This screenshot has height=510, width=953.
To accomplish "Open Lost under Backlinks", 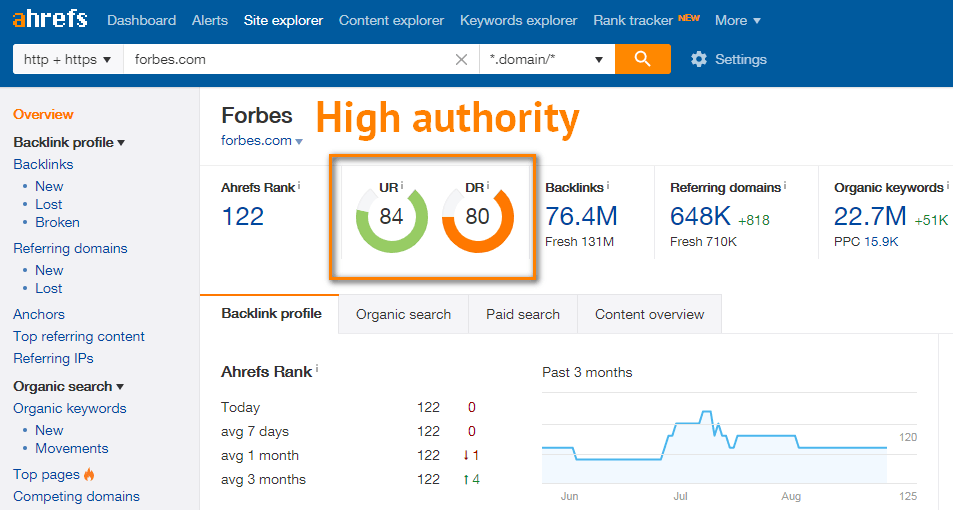I will pos(49,204).
